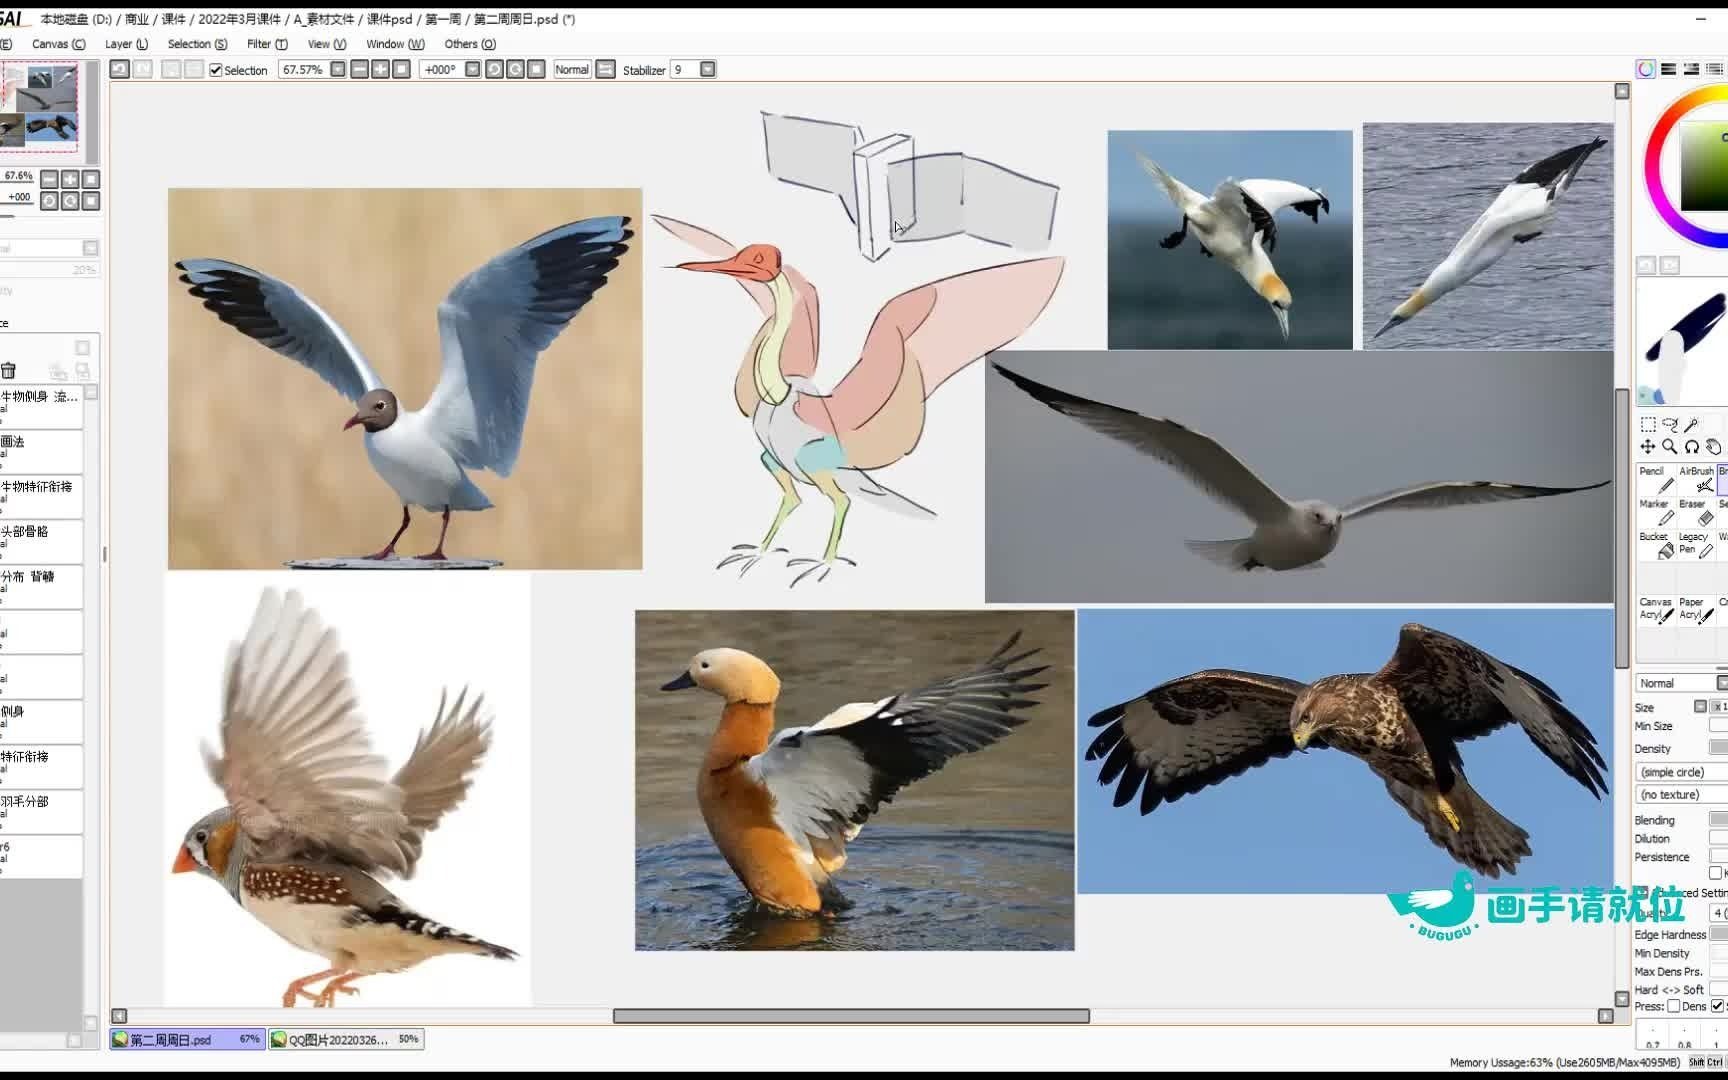This screenshot has width=1728, height=1080.
Task: Toggle the checkbox under the Persistence setting
Action: (1715, 873)
